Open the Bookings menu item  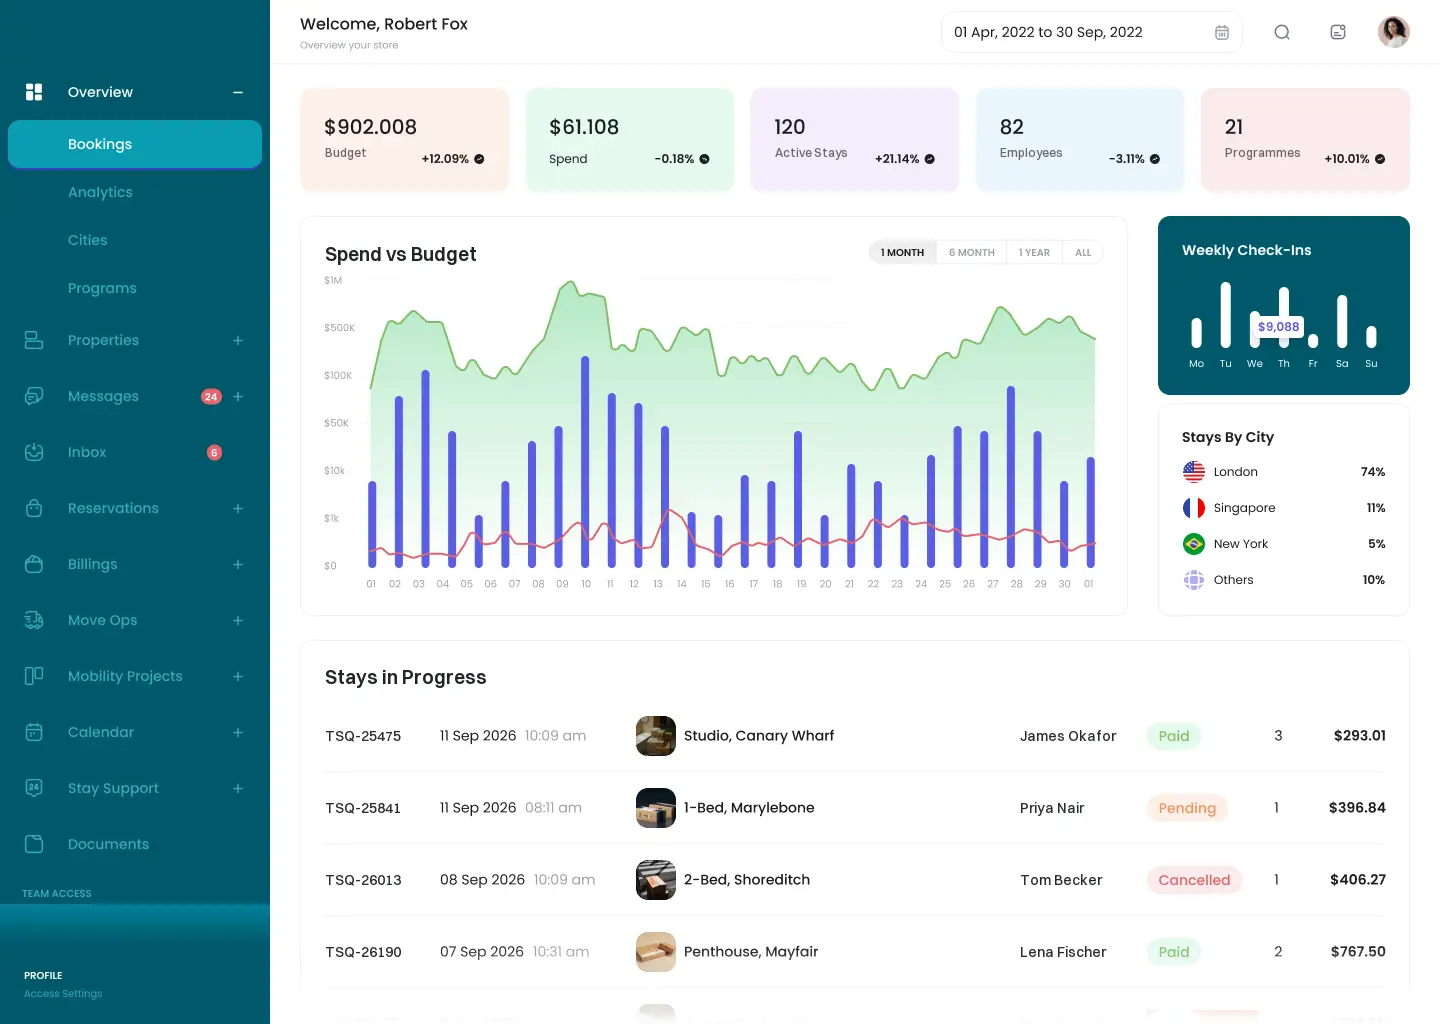point(135,144)
